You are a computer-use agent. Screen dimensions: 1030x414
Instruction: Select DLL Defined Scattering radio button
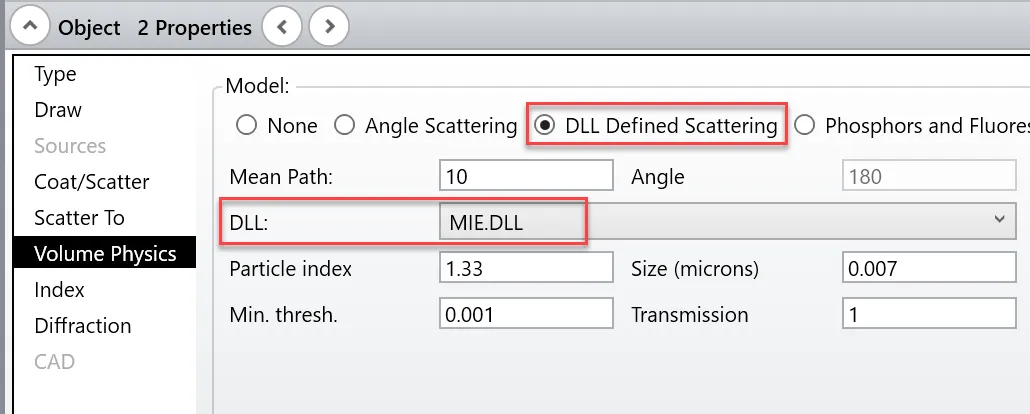click(x=545, y=126)
